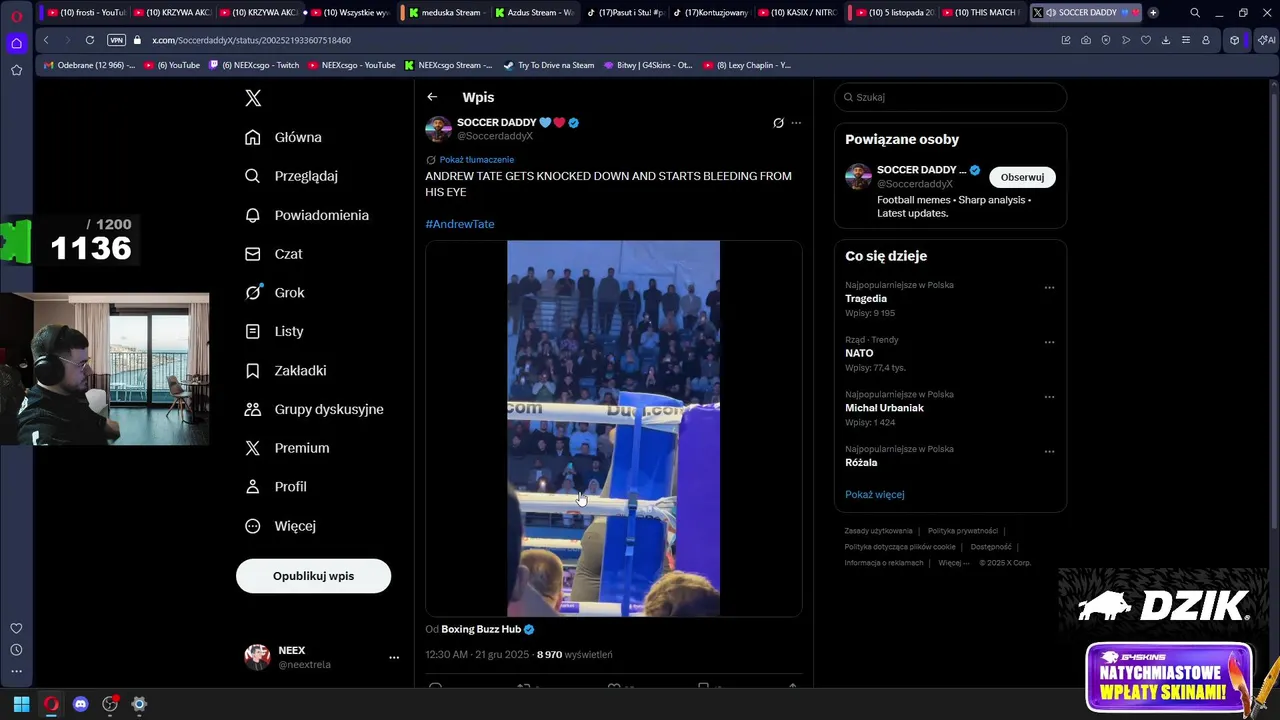The width and height of the screenshot is (1280, 720).
Task: Open options for NATO trend
Action: pos(1049,342)
